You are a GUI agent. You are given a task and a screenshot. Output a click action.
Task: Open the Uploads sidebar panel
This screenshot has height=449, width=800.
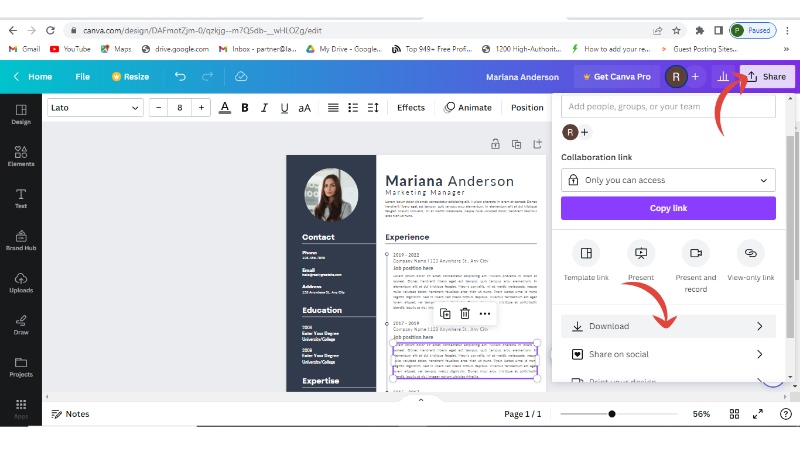click(21, 283)
